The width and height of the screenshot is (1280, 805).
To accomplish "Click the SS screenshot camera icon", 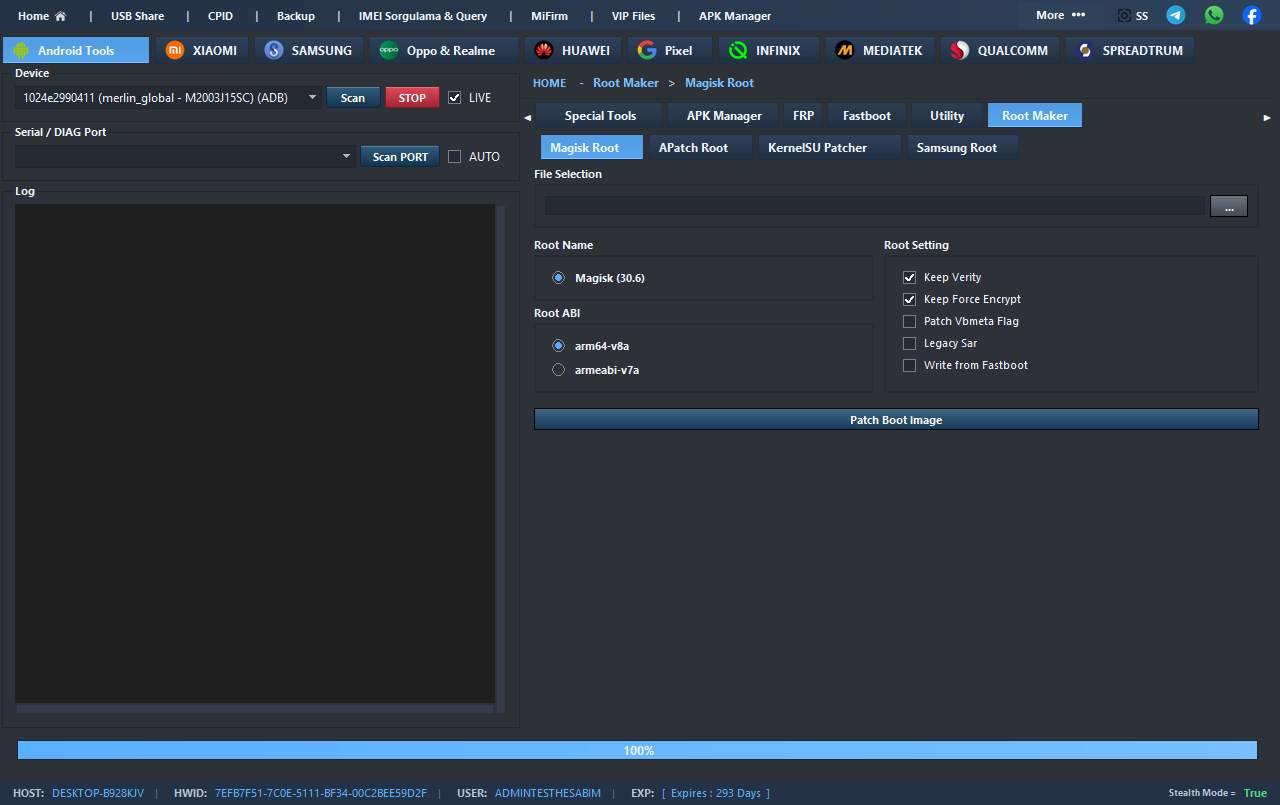I will 1125,16.
